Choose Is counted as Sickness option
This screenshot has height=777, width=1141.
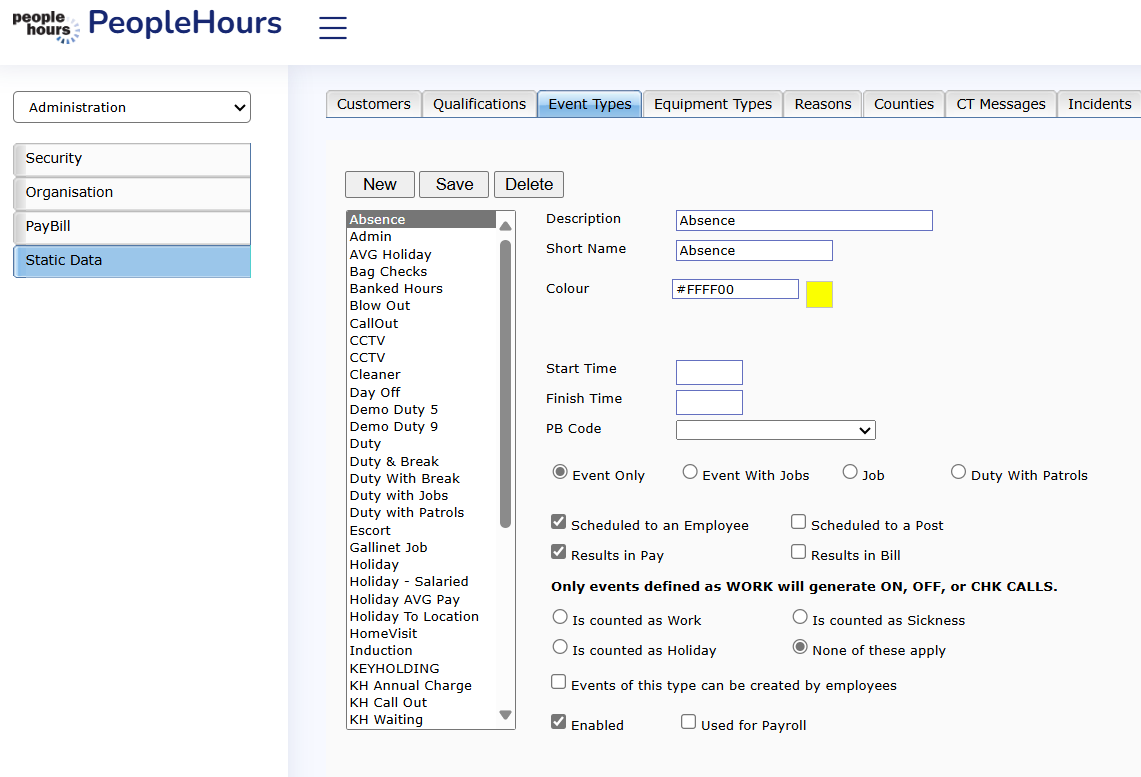point(800,617)
